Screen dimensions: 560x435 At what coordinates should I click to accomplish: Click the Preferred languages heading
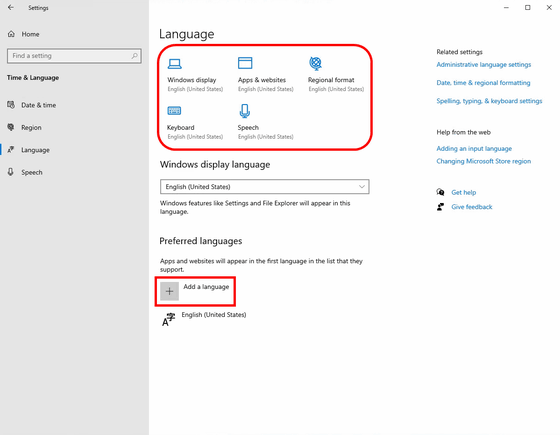[201, 241]
